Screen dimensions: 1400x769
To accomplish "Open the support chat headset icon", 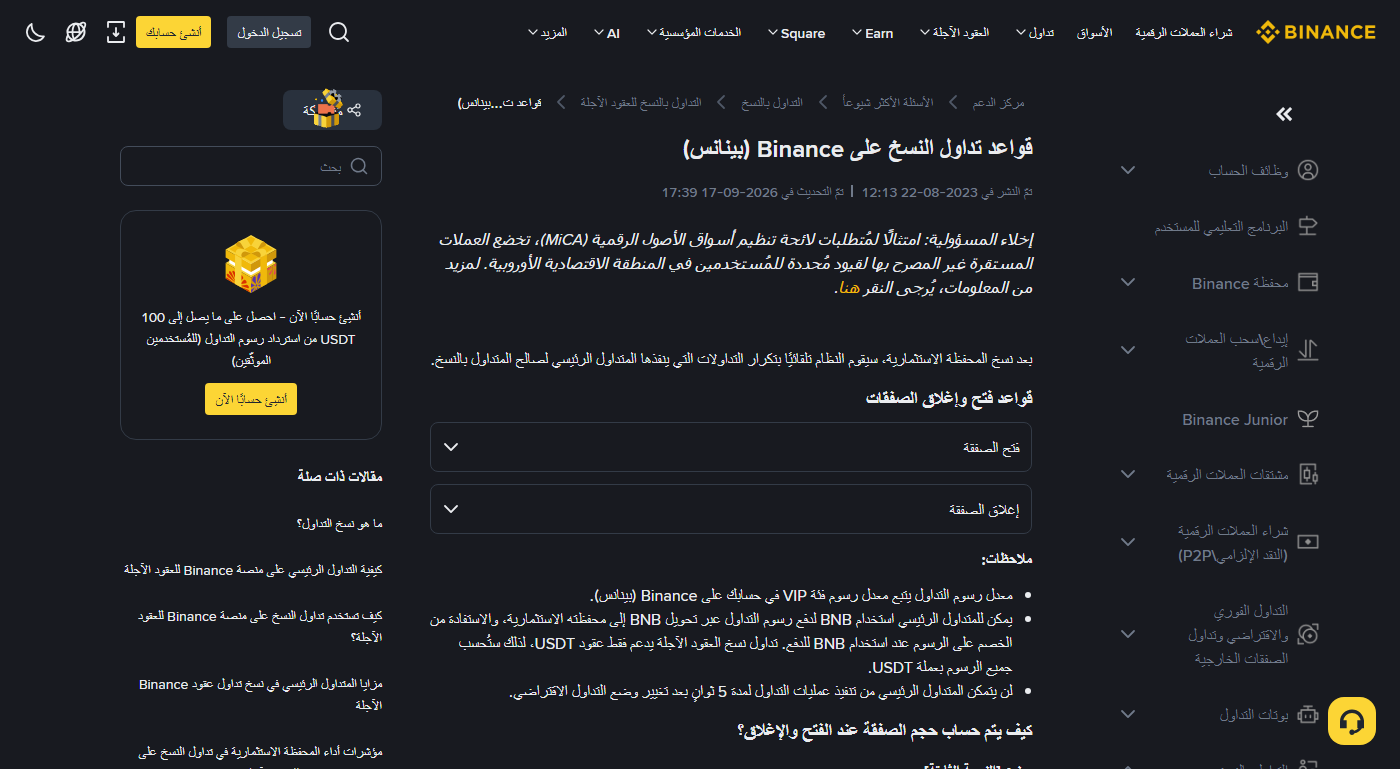I will (x=1352, y=721).
